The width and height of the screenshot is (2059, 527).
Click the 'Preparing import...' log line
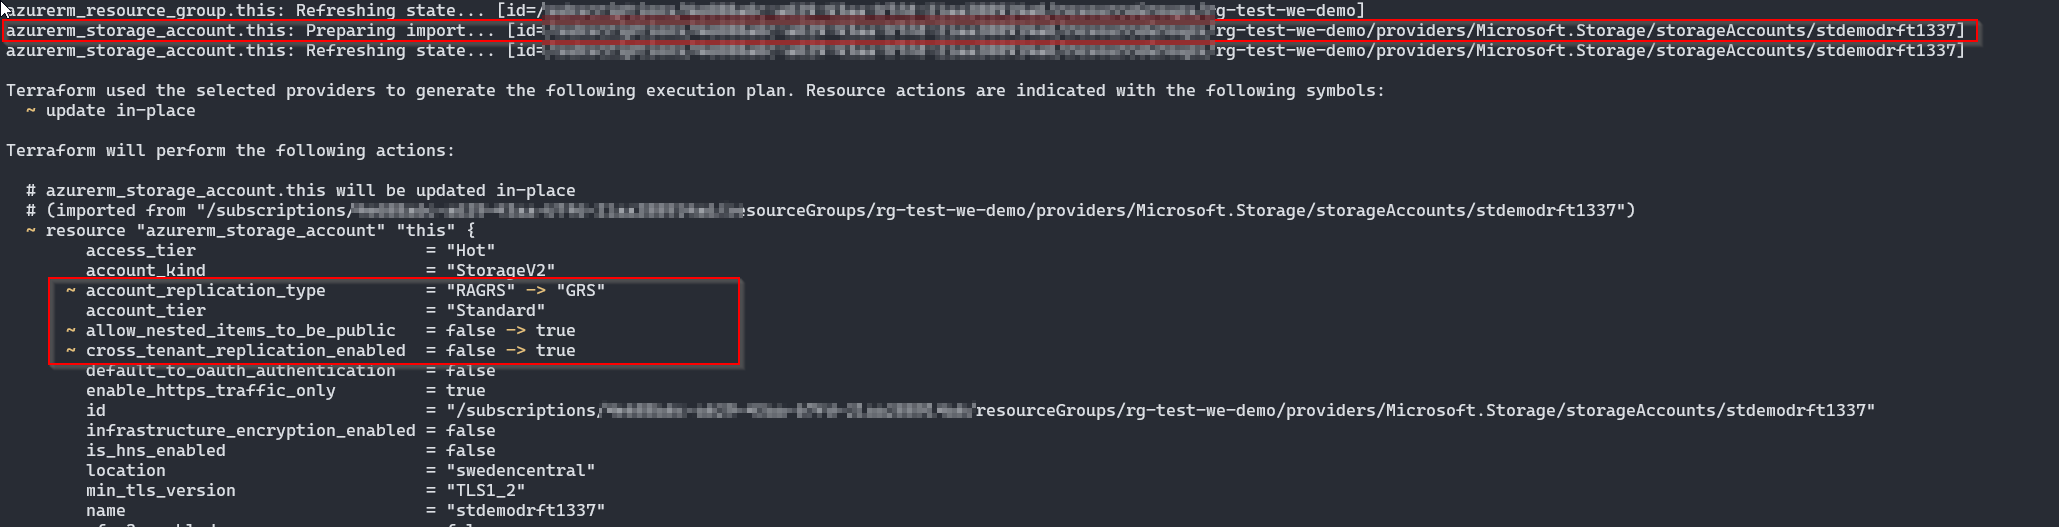pyautogui.click(x=986, y=31)
